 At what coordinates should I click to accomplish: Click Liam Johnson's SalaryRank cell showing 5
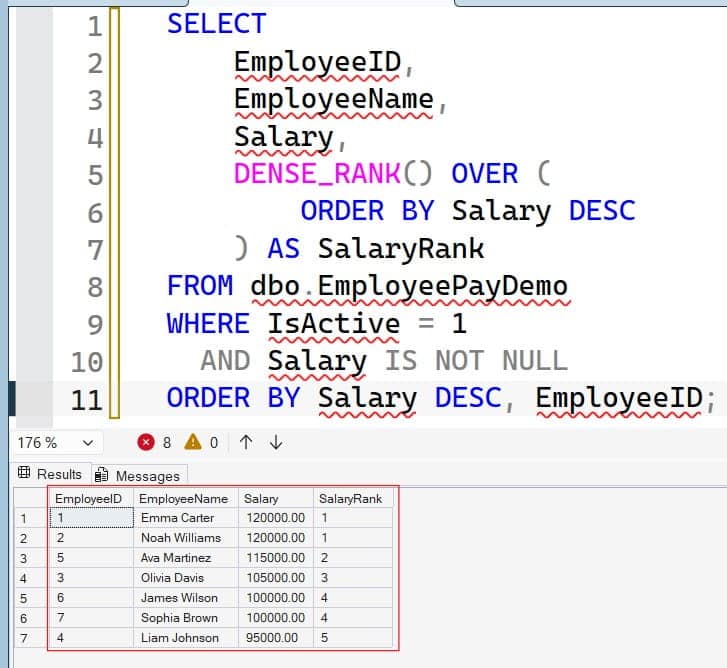click(x=353, y=638)
